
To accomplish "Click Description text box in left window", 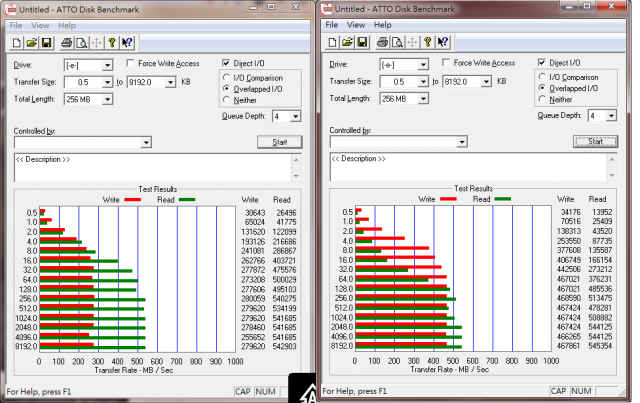I will (x=153, y=168).
